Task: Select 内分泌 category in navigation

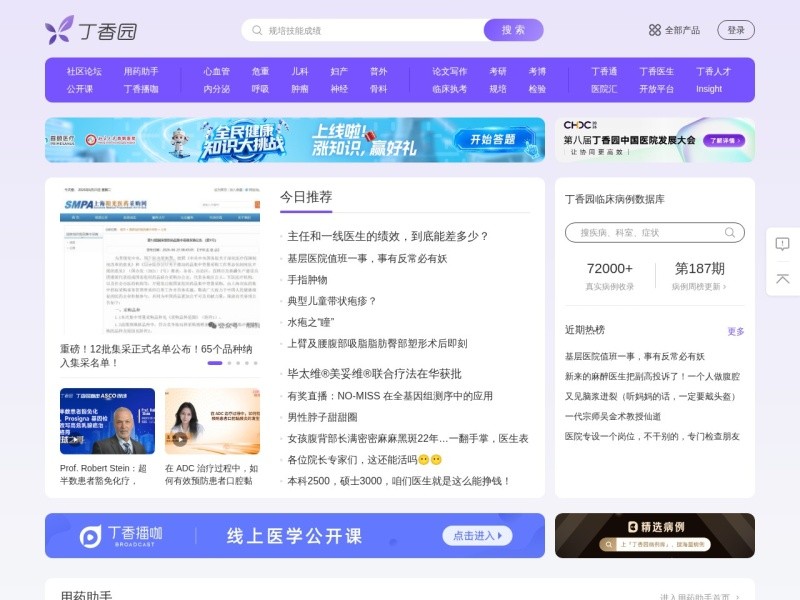Action: (217, 89)
